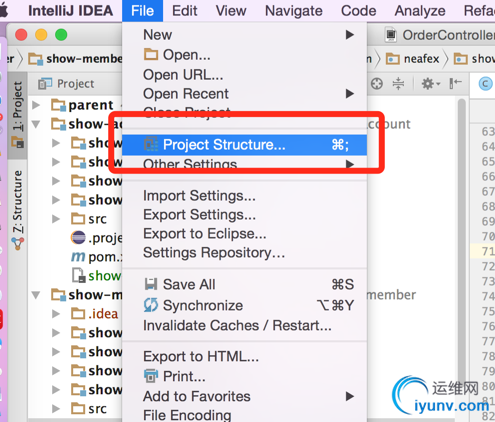This screenshot has width=495, height=422.
Task: Click the collapse all icon
Action: (x=398, y=84)
